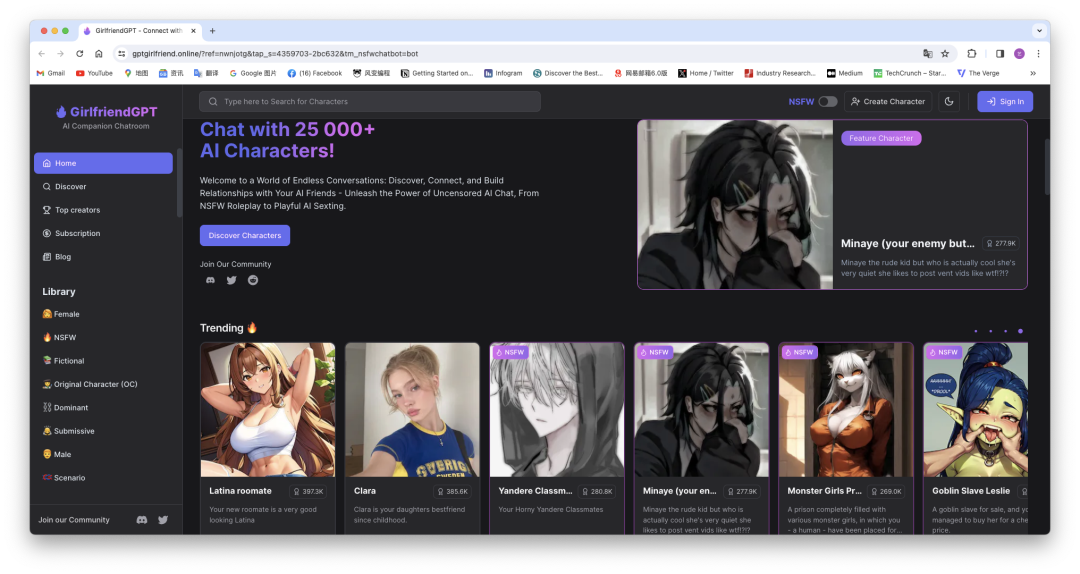Click the character search input field
Image resolution: width=1080 pixels, height=574 pixels.
(370, 101)
